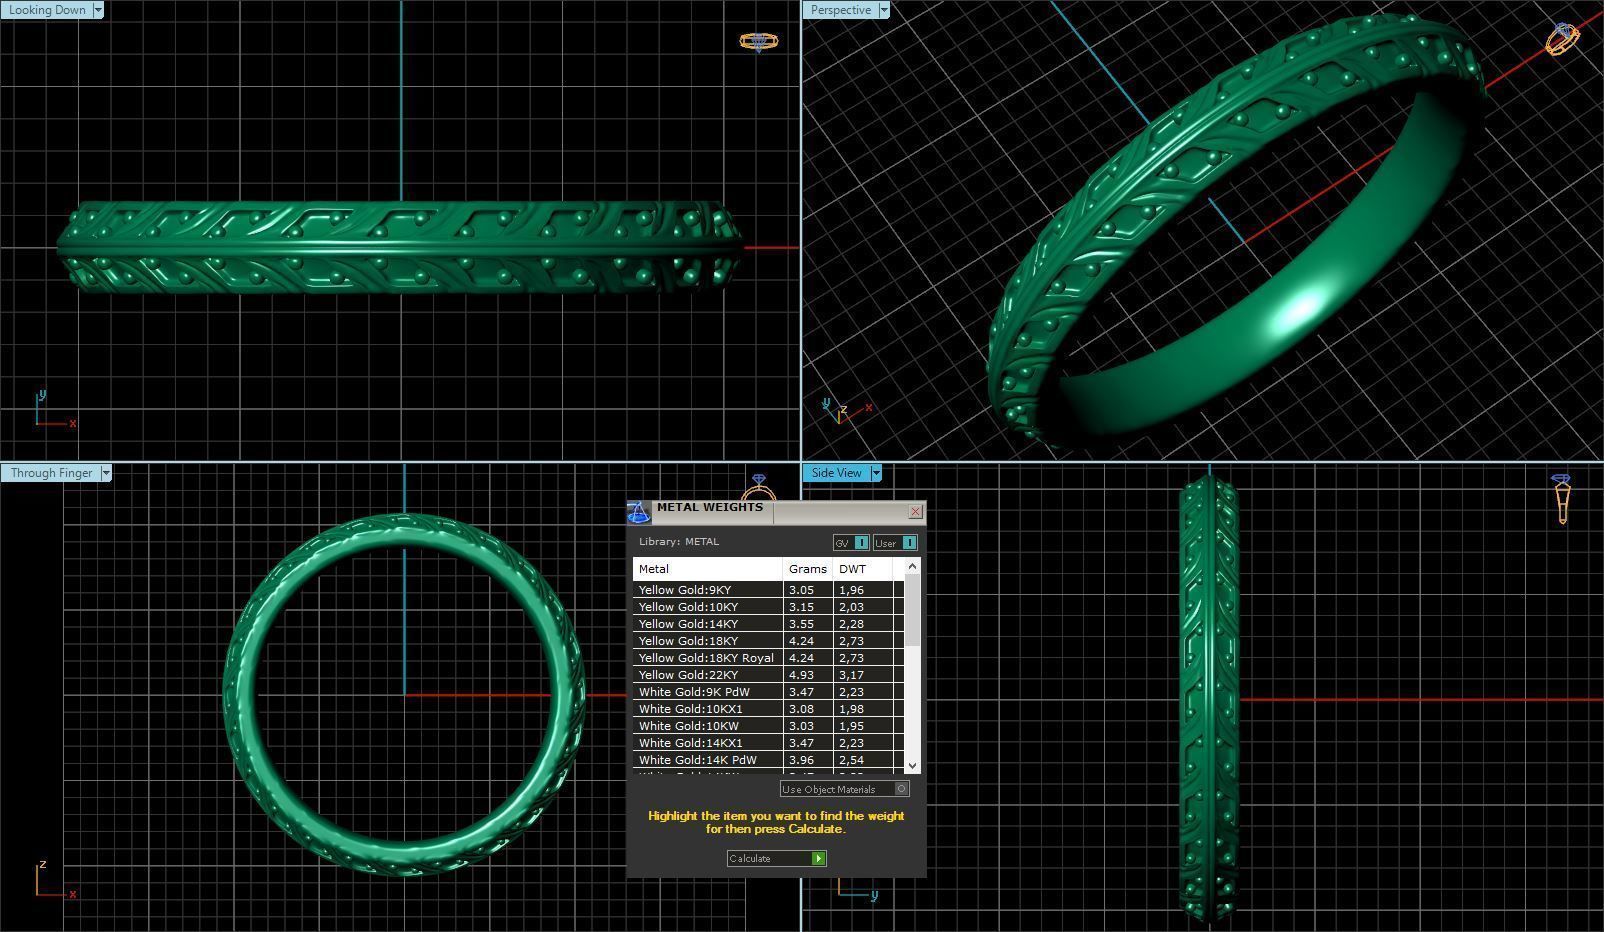Open the Perspective viewport dropdown arrow
The image size is (1604, 932).
[x=883, y=10]
